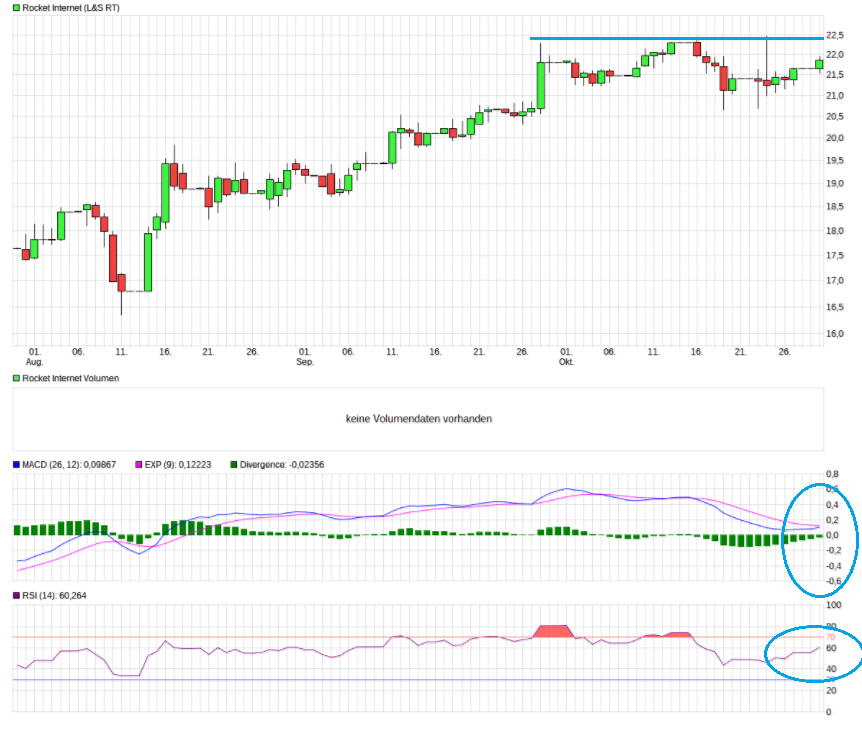Click the Rocket Internet Volumen legend label
This screenshot has height=730, width=862.
[70, 378]
